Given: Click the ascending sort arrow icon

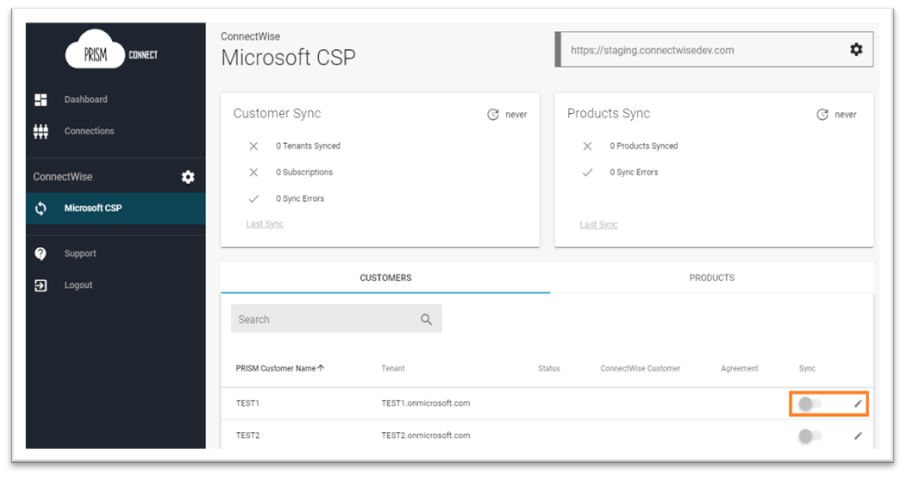Looking at the screenshot, I should (x=321, y=368).
